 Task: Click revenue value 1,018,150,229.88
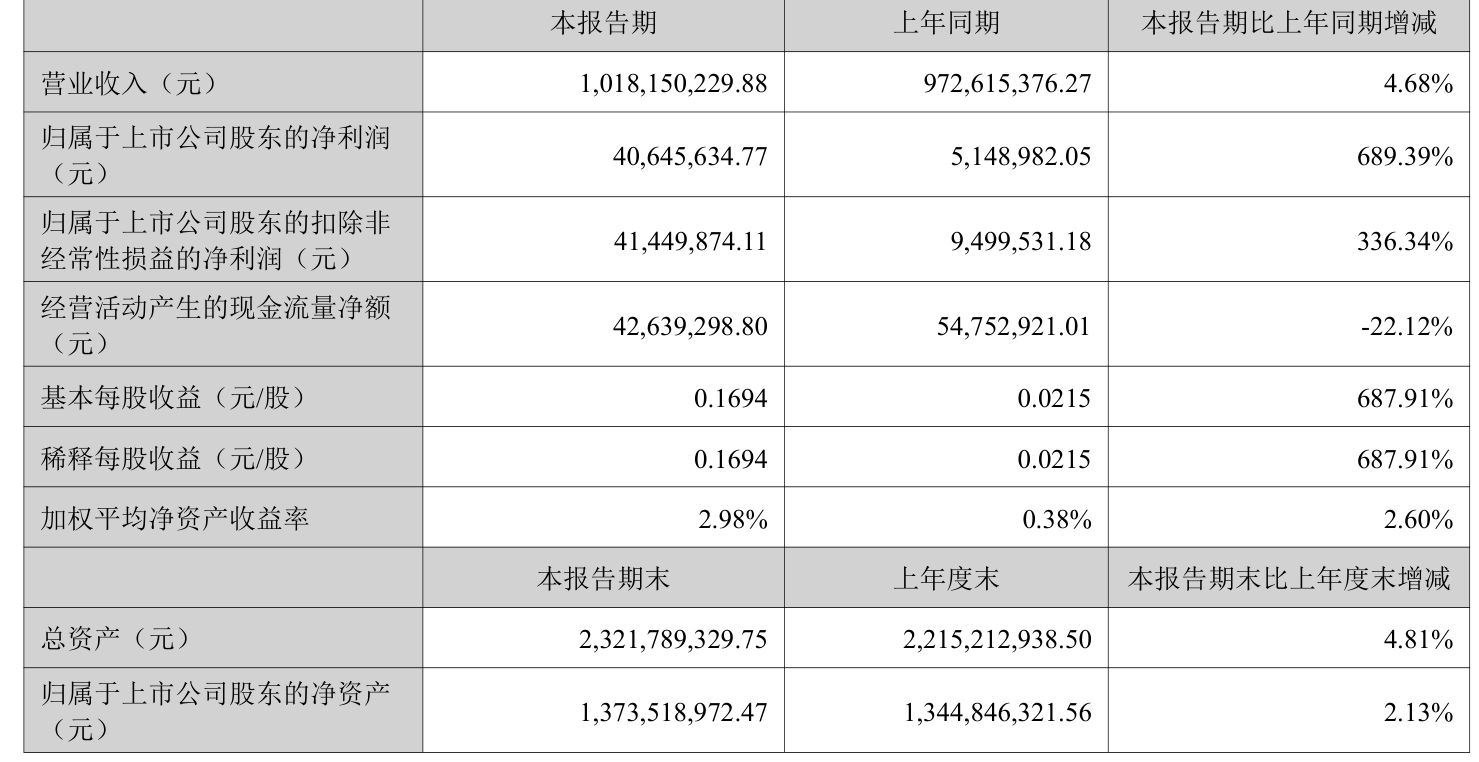(x=674, y=83)
